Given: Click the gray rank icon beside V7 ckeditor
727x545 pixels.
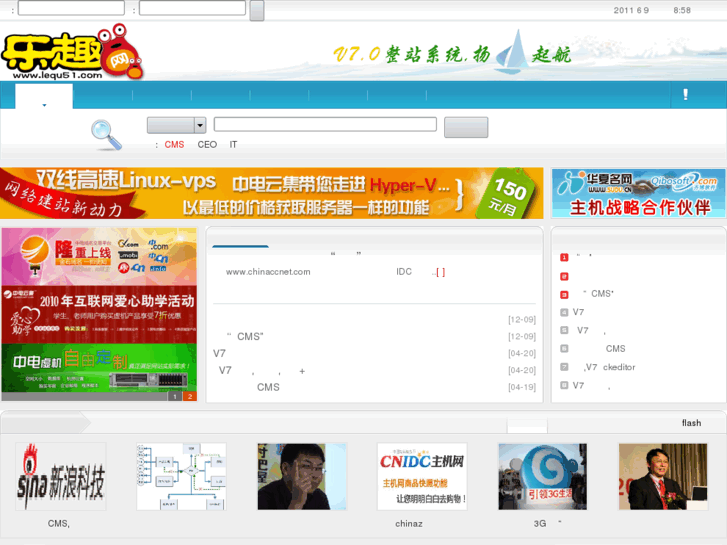Looking at the screenshot, I should pyautogui.click(x=564, y=367).
